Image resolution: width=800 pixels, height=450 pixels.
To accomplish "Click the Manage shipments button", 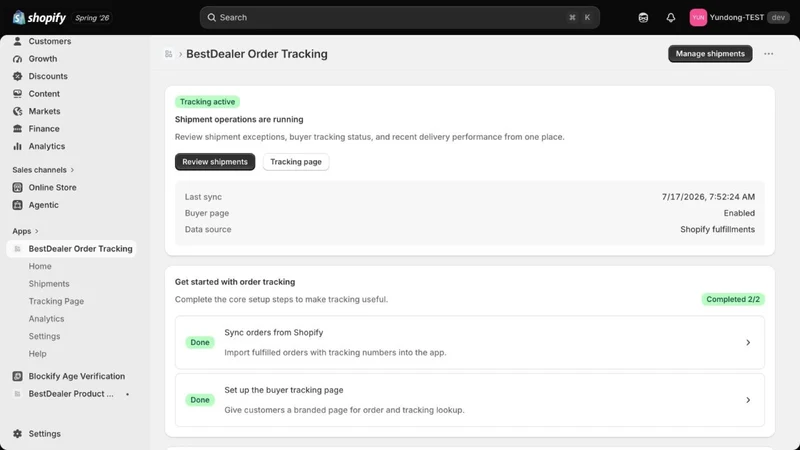I will [710, 54].
